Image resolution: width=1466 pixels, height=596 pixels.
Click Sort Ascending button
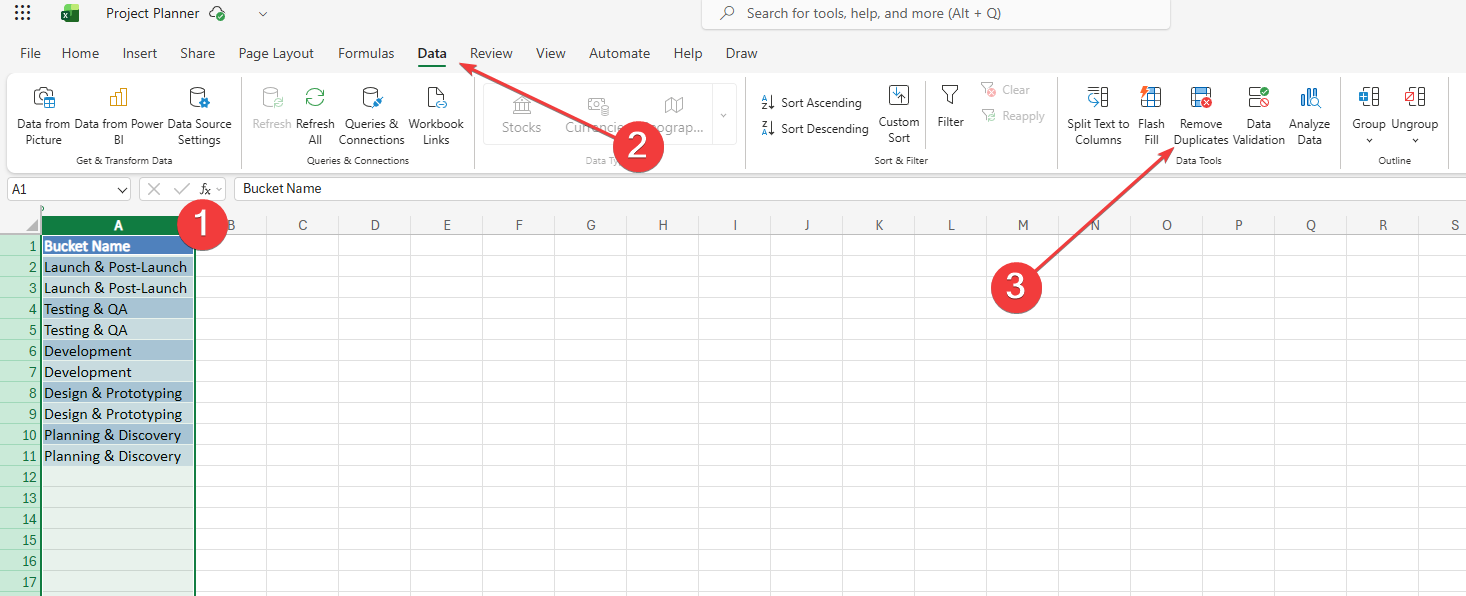click(x=811, y=103)
